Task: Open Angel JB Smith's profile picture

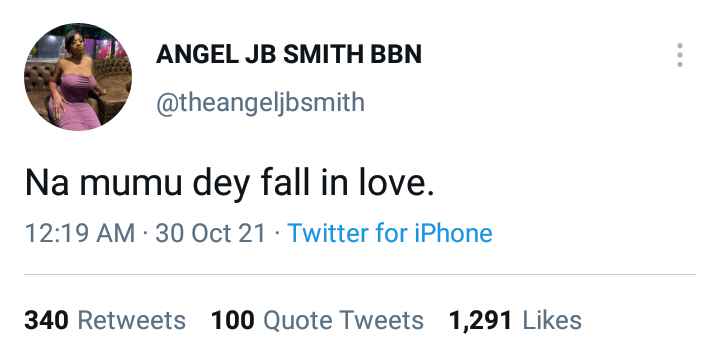Action: (78, 77)
